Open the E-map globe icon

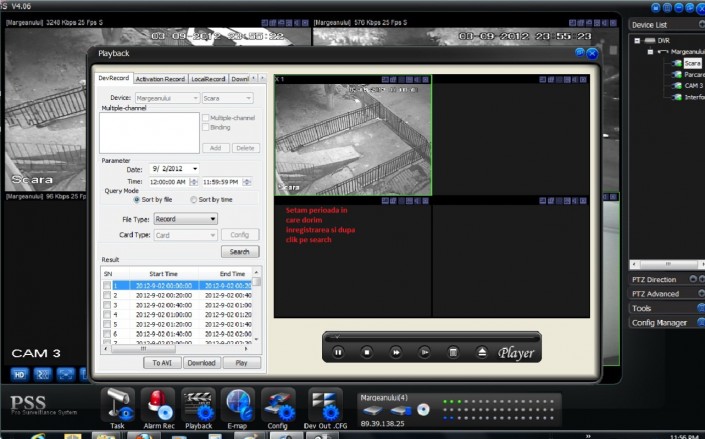pyautogui.click(x=239, y=406)
